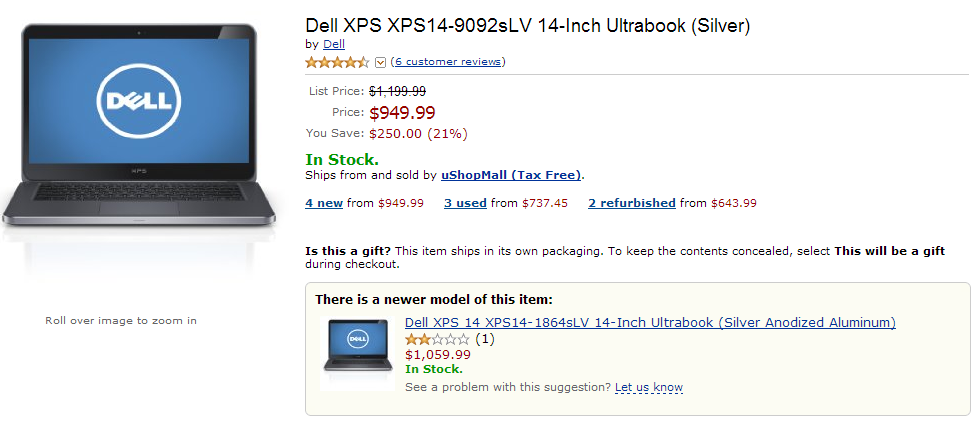Open the uShopMall (Tax Free) seller link
The image size is (978, 422).
click(x=510, y=175)
